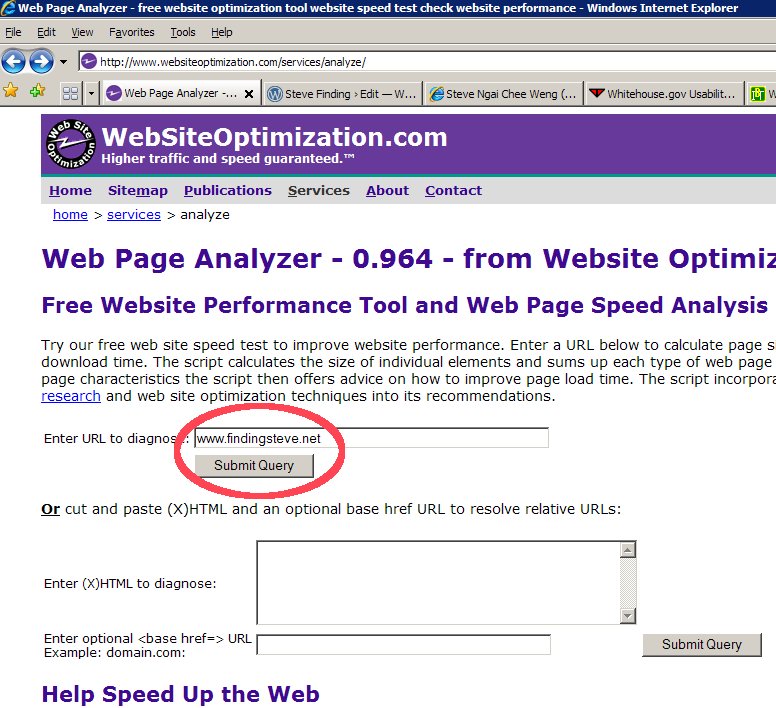
Task: Add to Favorites with green plus star
Action: [x=37, y=91]
